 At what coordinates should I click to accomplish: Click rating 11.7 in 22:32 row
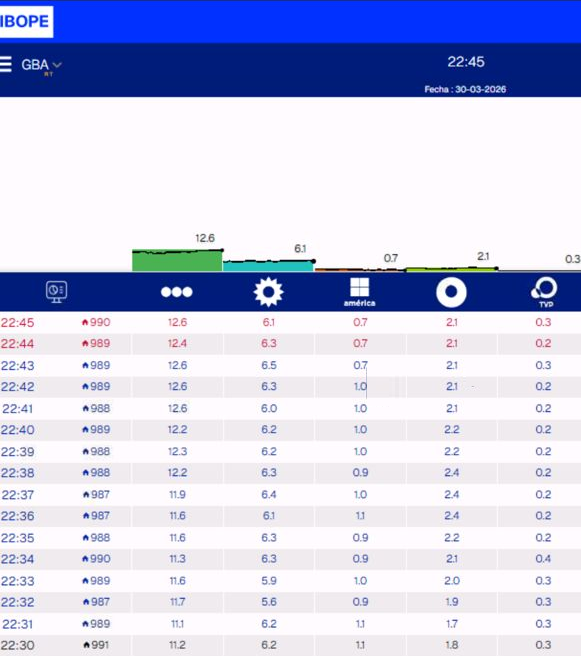[177, 602]
